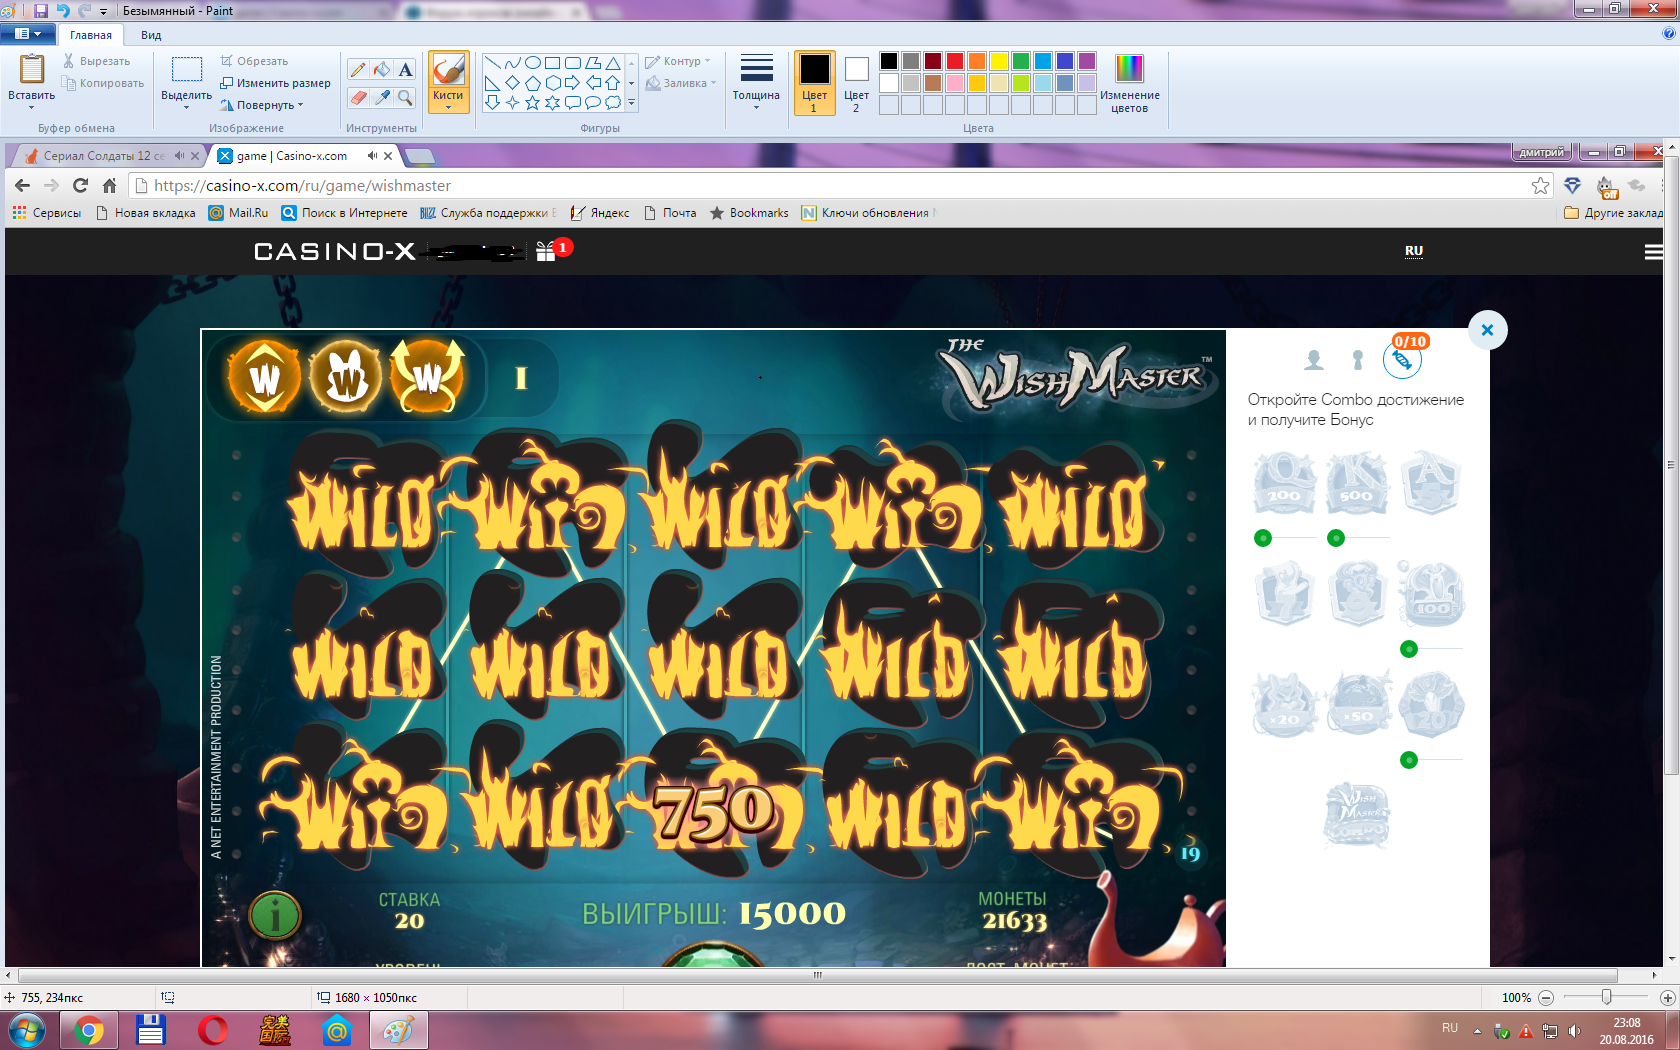The width and height of the screenshot is (1680, 1050).
Task: Select the Цвет 2 background color box
Action: (856, 83)
